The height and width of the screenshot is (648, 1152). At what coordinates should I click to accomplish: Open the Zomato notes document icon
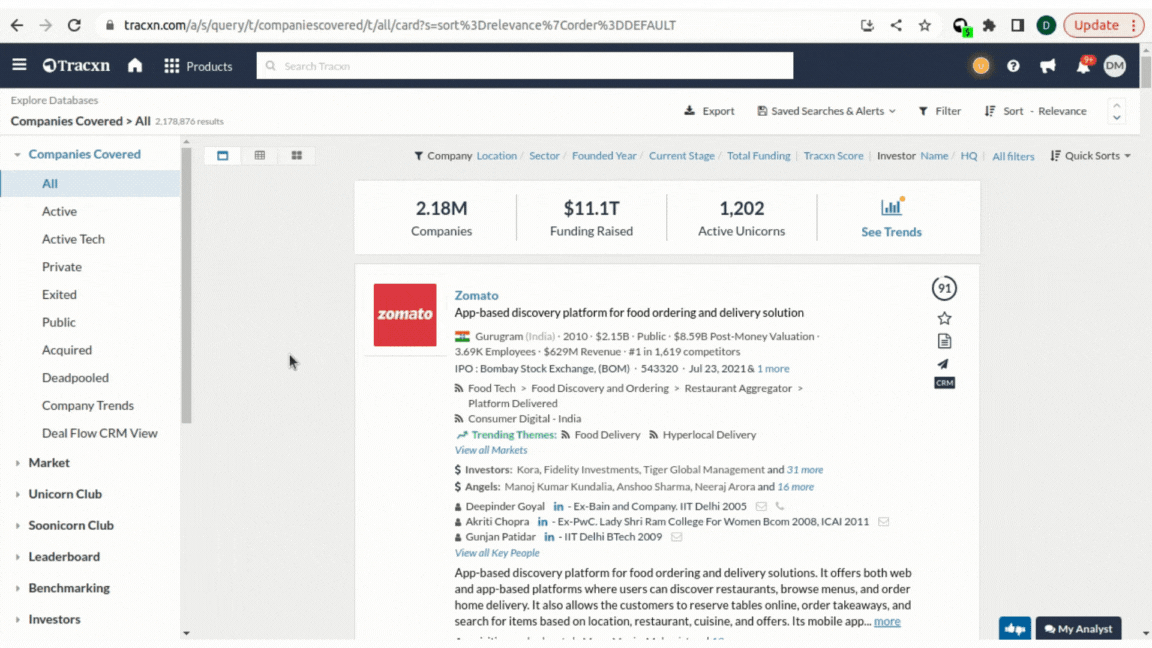click(x=944, y=341)
